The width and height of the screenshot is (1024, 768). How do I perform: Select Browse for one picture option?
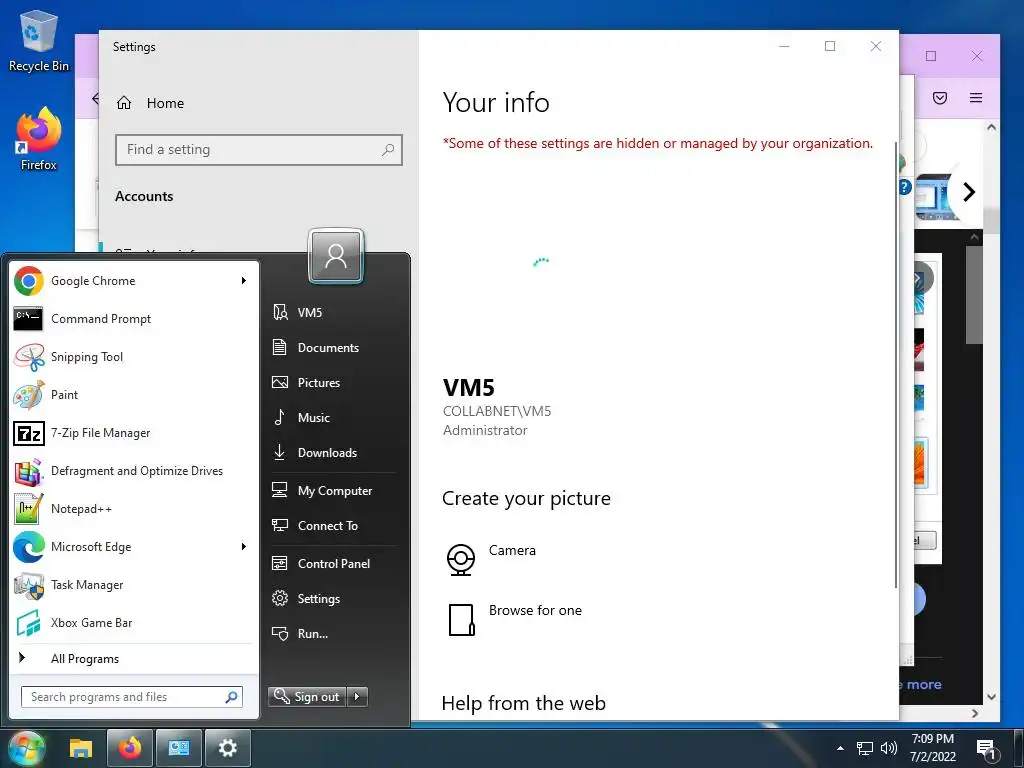[x=515, y=619]
